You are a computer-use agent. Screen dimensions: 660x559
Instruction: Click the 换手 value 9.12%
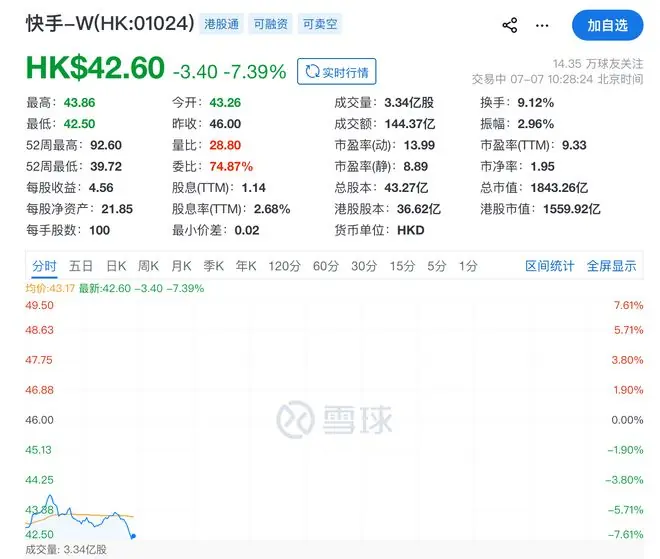(535, 102)
